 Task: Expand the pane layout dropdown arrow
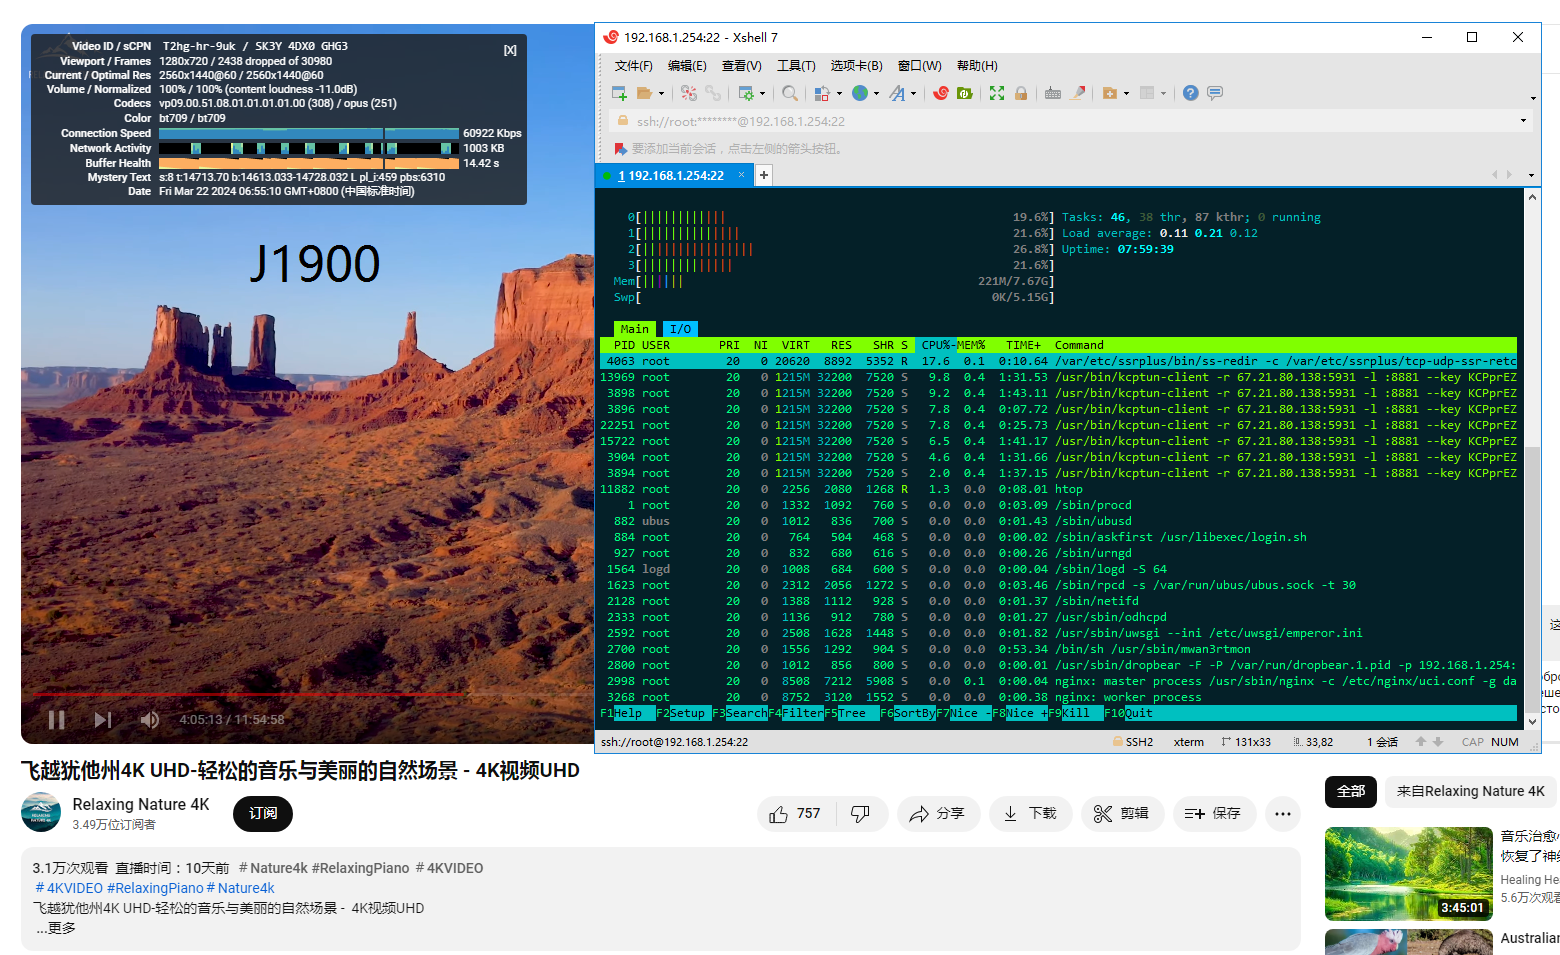pos(1163,94)
